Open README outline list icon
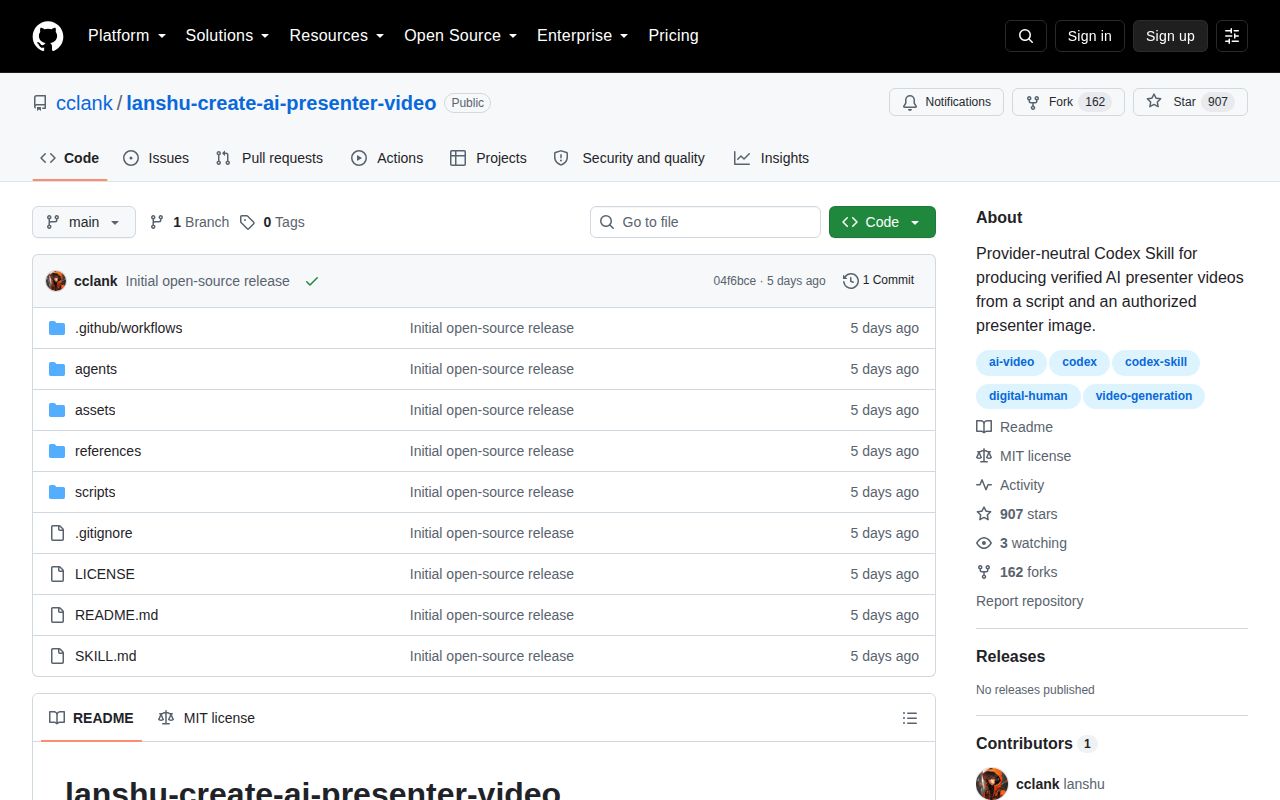 click(x=910, y=718)
